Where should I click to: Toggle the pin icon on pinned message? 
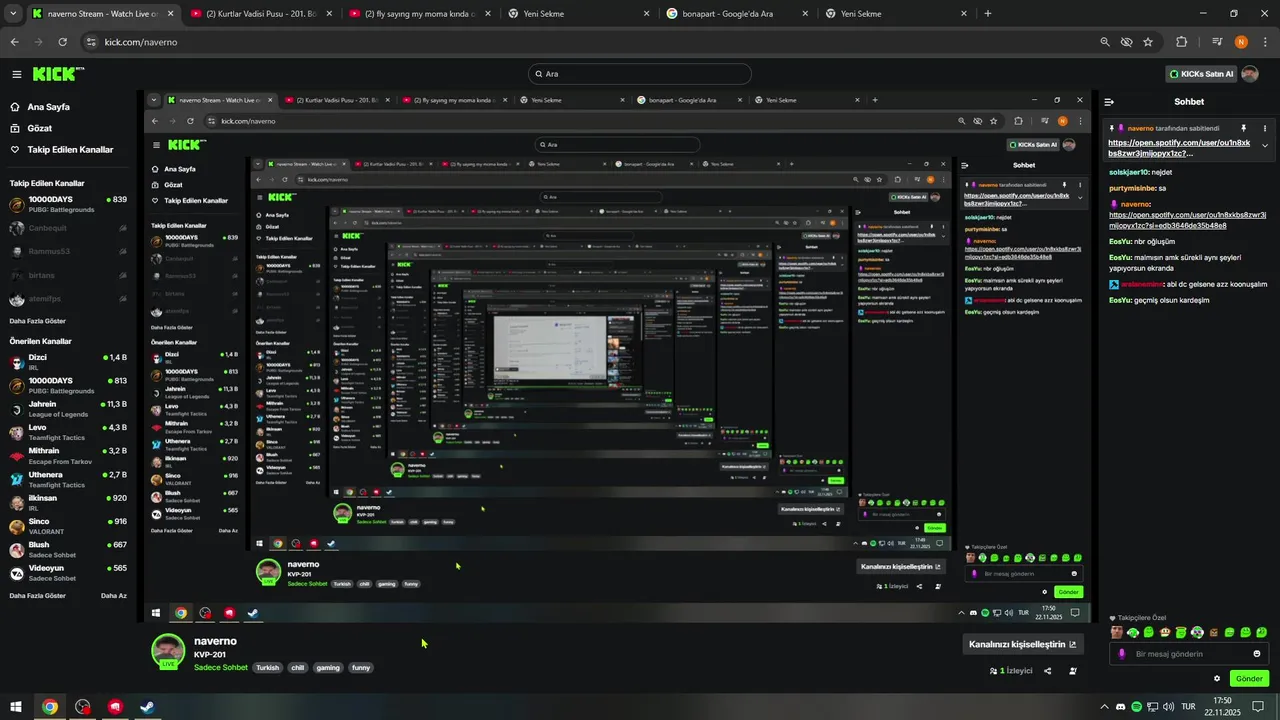(1244, 129)
